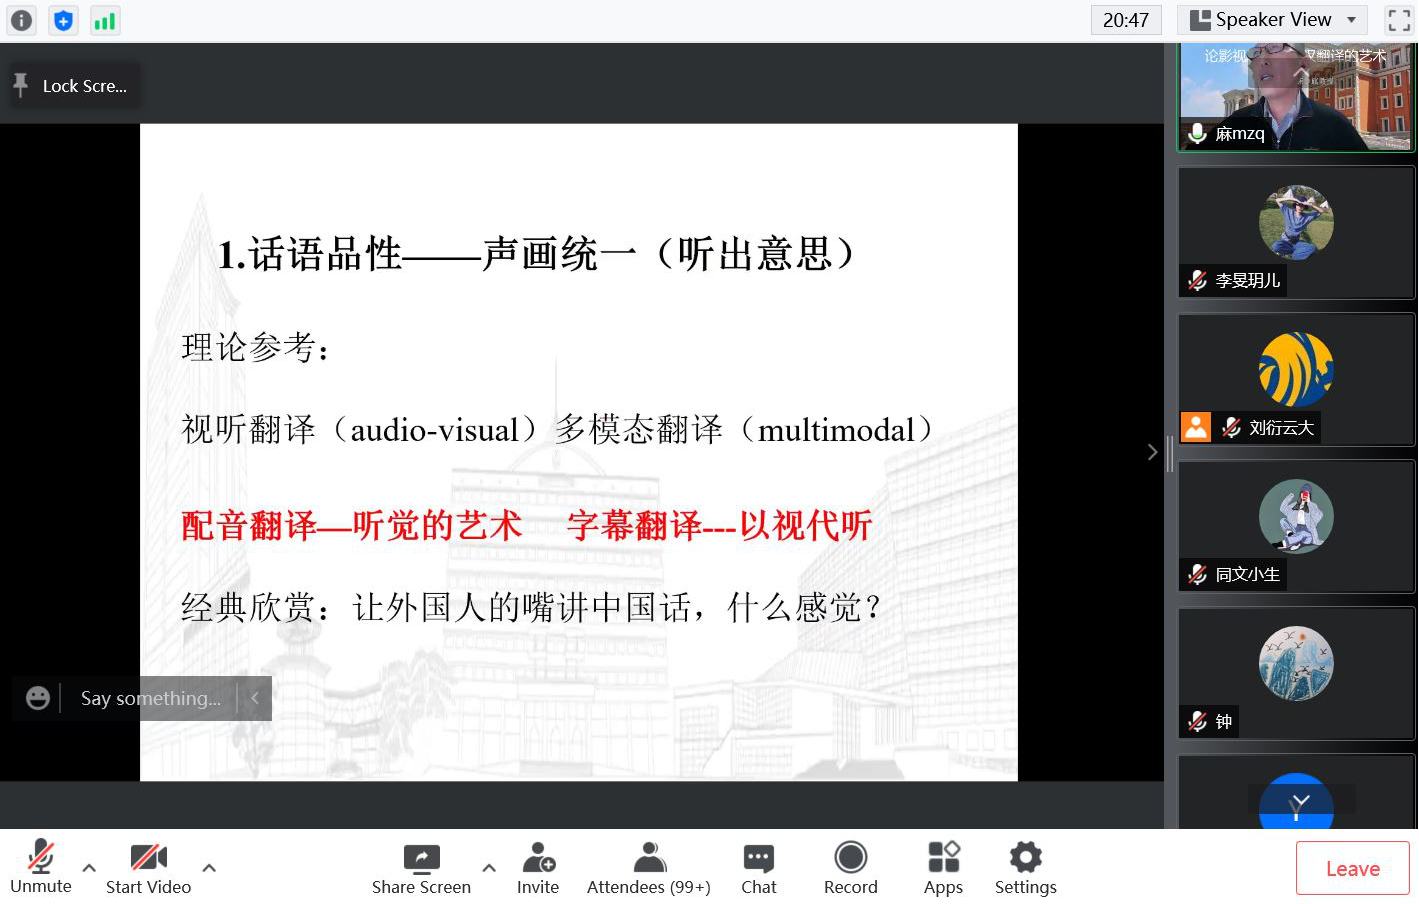The height and width of the screenshot is (904, 1419).
Task: Open the Speaker View dropdown
Action: [1271, 20]
